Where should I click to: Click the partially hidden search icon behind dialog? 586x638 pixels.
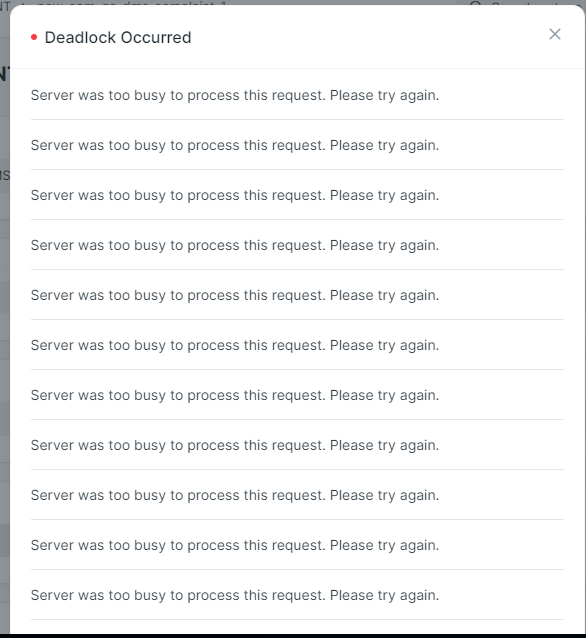475,3
